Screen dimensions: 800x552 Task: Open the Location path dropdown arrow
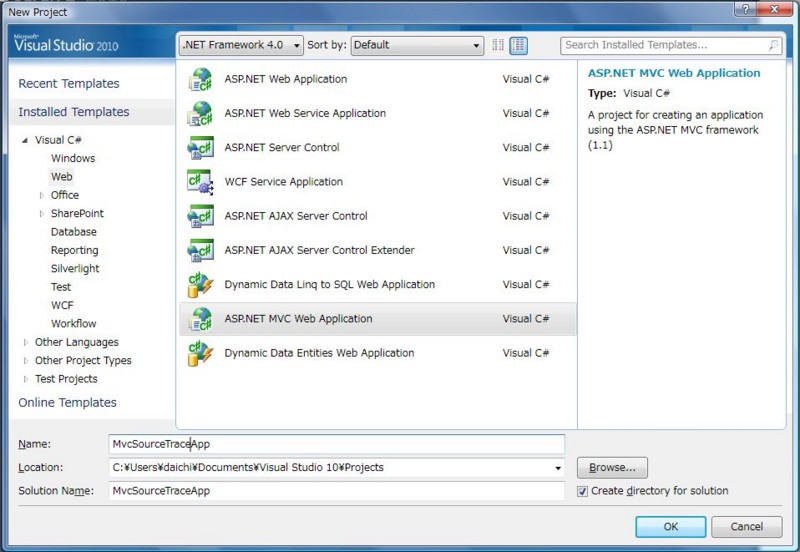click(x=558, y=468)
